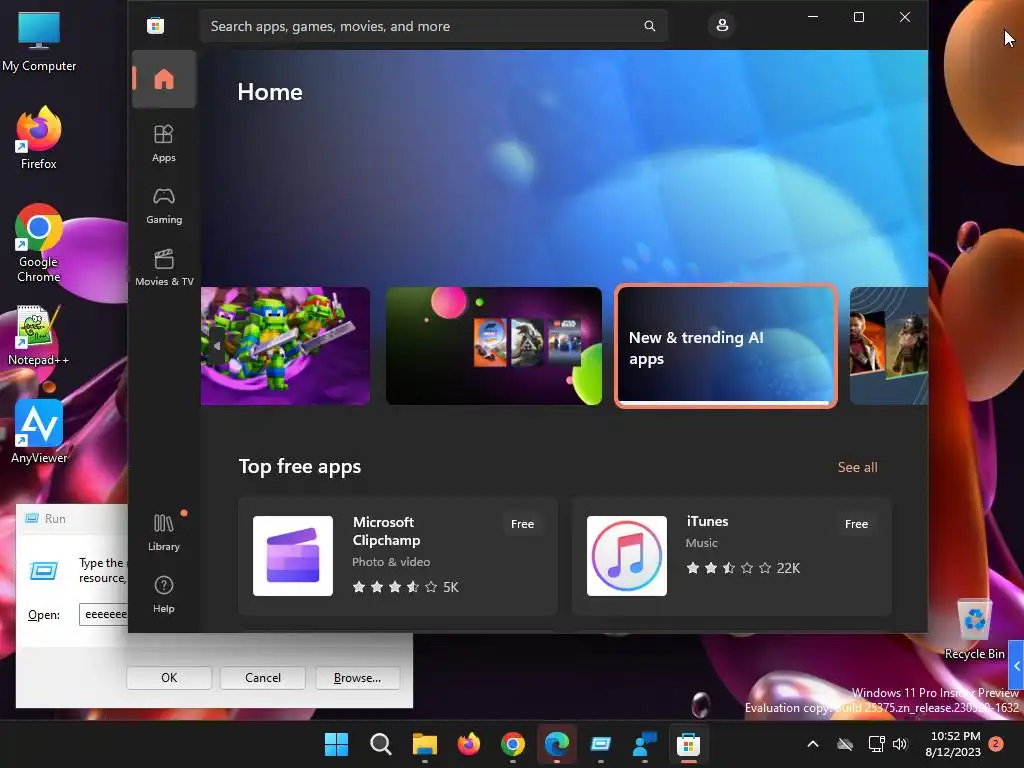Click the 'Top free apps' heading
This screenshot has height=768, width=1024.
(x=300, y=467)
